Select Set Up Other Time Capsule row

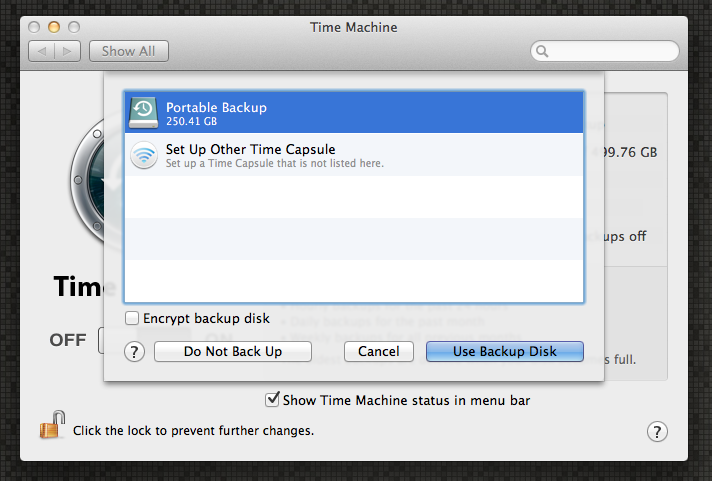354,154
